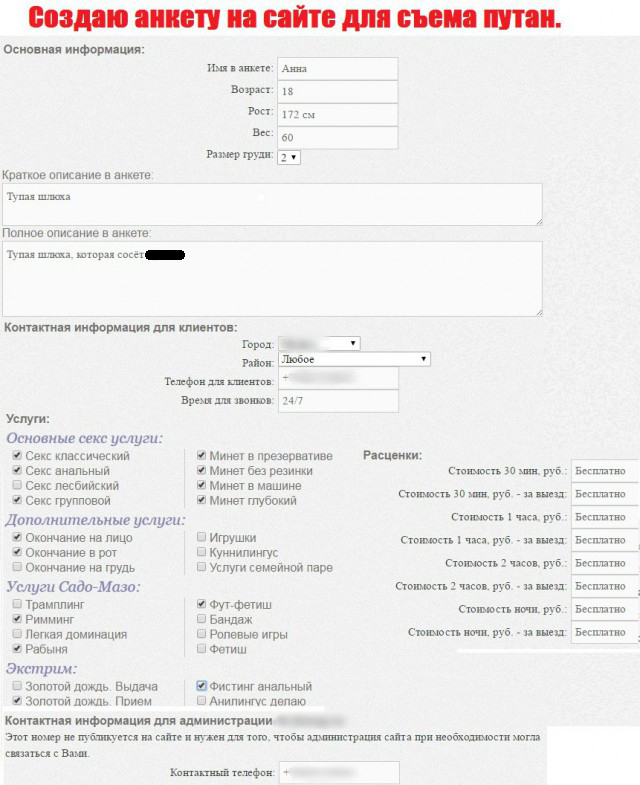Uncheck the "Золотой дождь. Прием" checkbox
The image size is (640, 785).
tap(18, 700)
